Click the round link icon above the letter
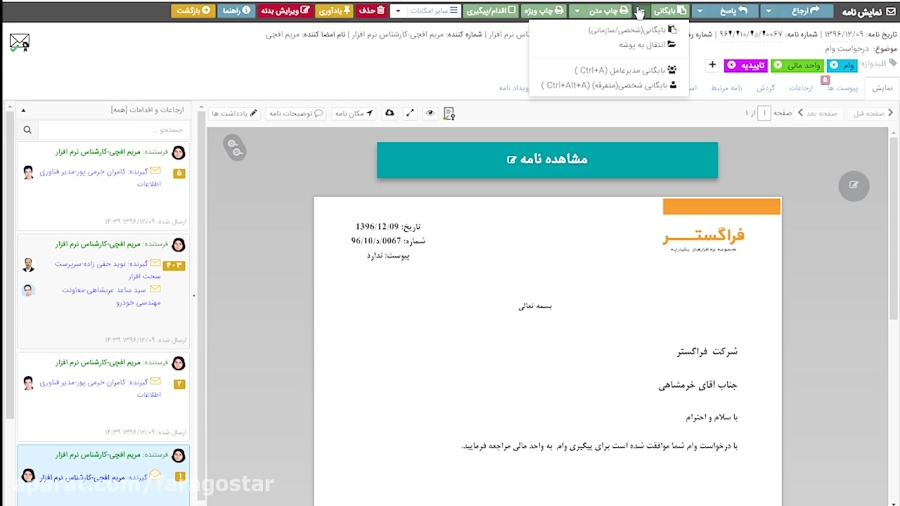The height and width of the screenshot is (506, 900). click(x=235, y=148)
